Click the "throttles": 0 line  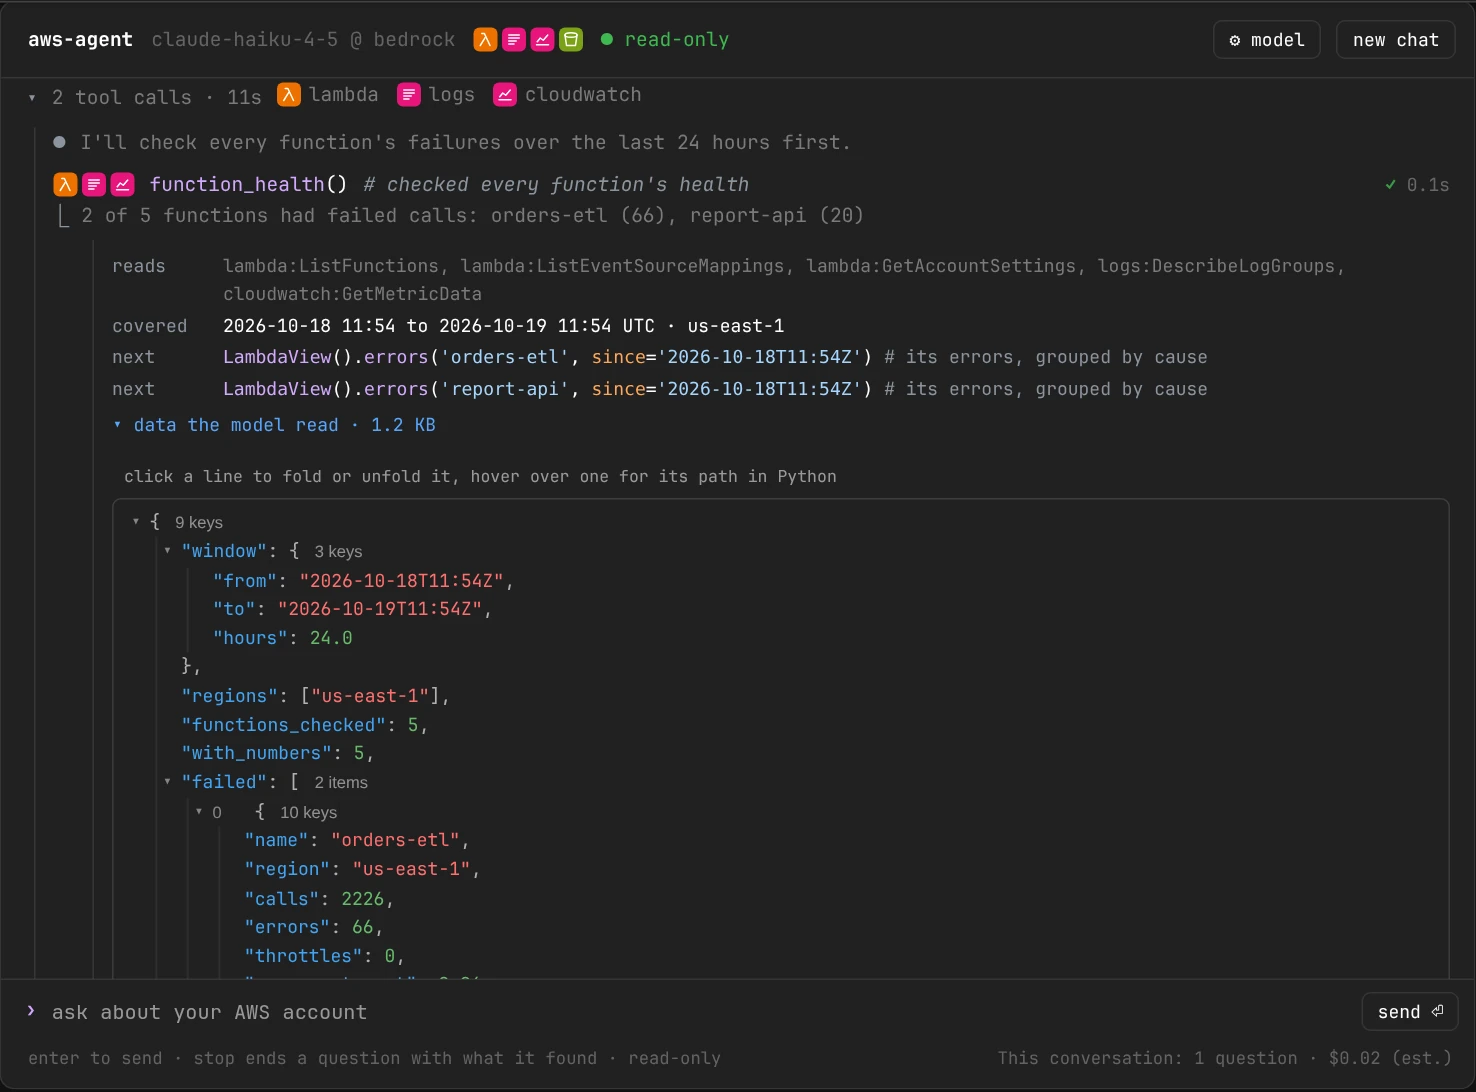tap(325, 956)
